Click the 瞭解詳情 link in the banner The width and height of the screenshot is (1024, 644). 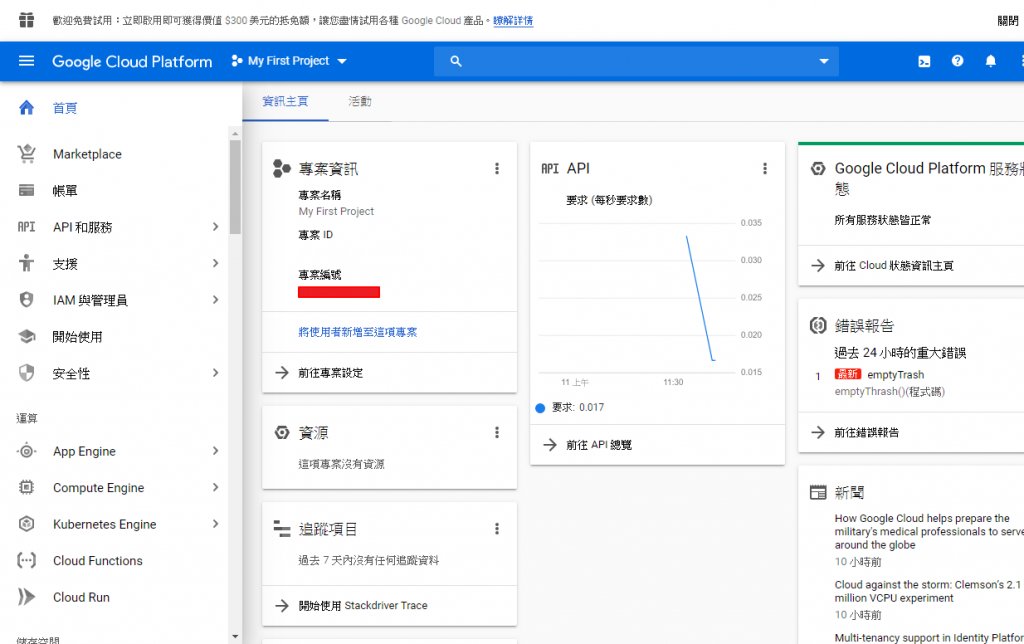pos(513,21)
